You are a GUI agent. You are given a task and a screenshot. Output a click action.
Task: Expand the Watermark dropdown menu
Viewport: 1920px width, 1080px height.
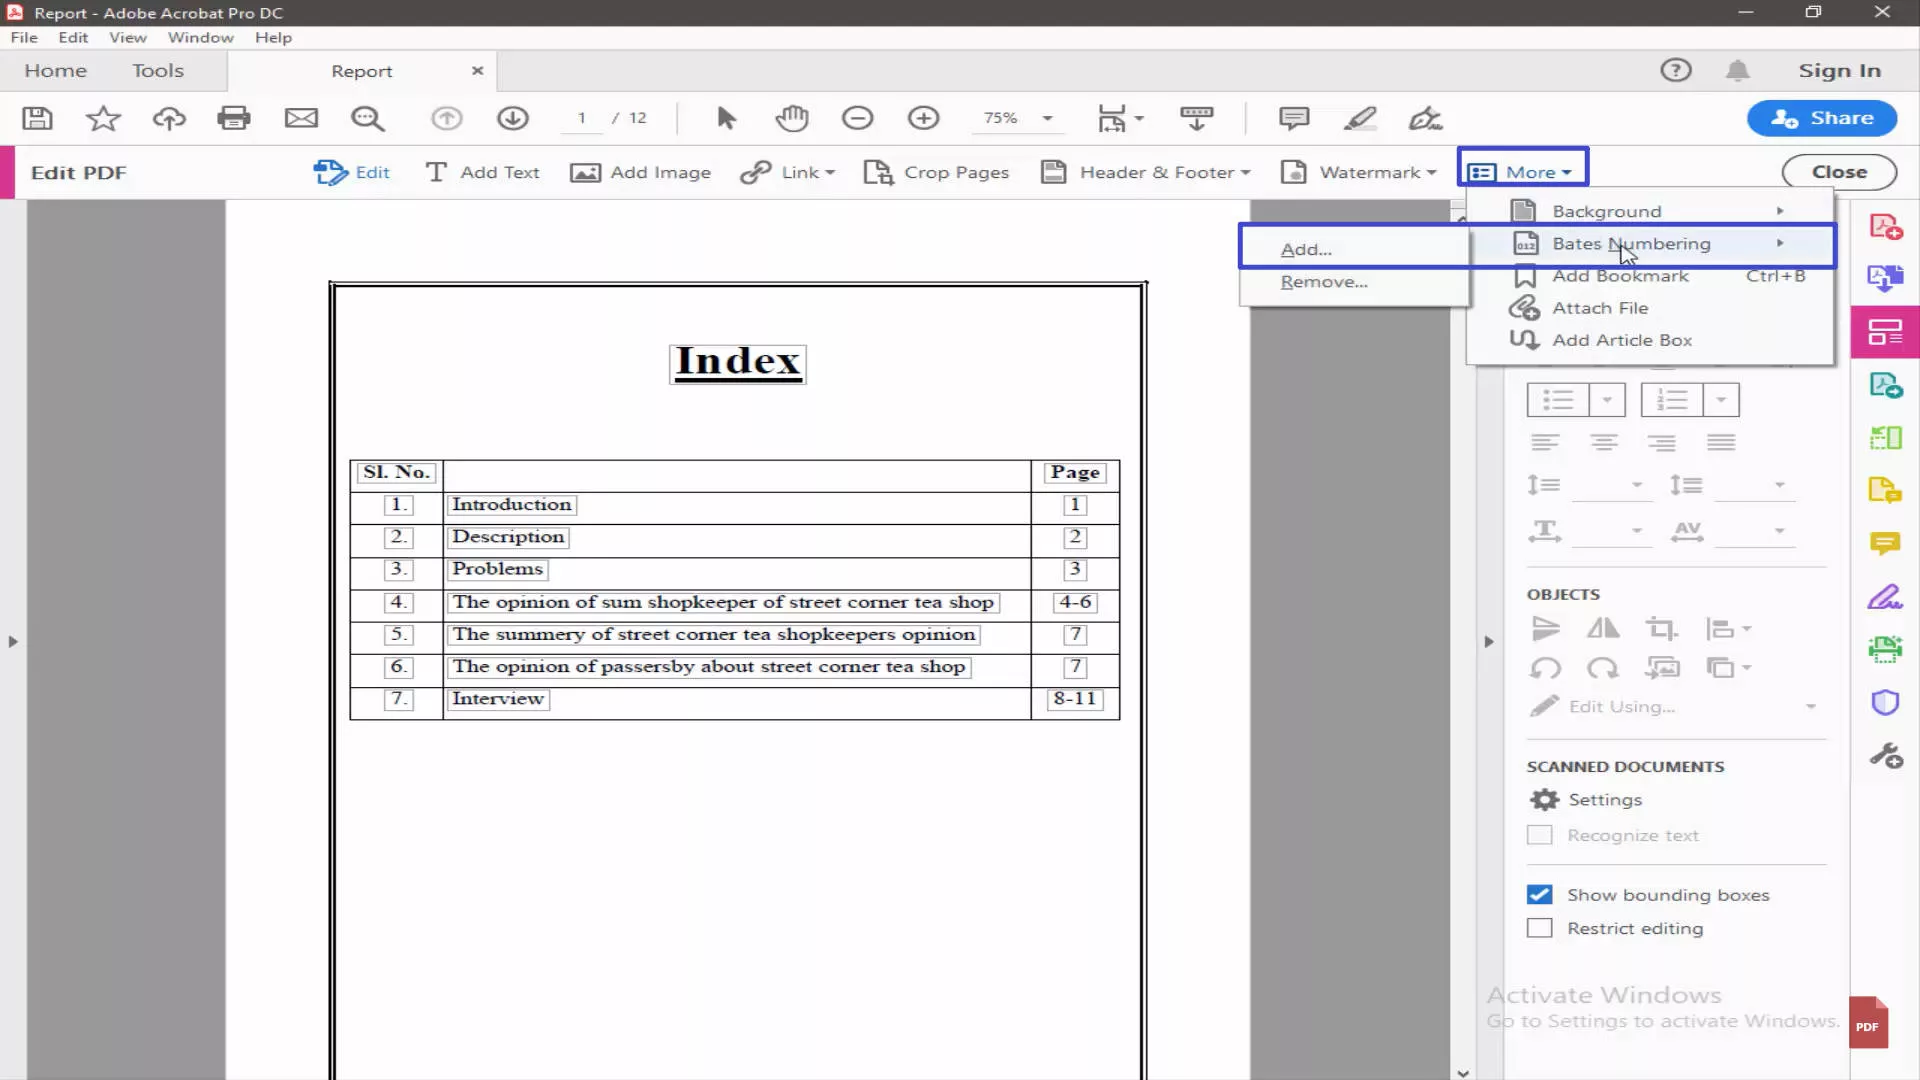coord(1372,172)
